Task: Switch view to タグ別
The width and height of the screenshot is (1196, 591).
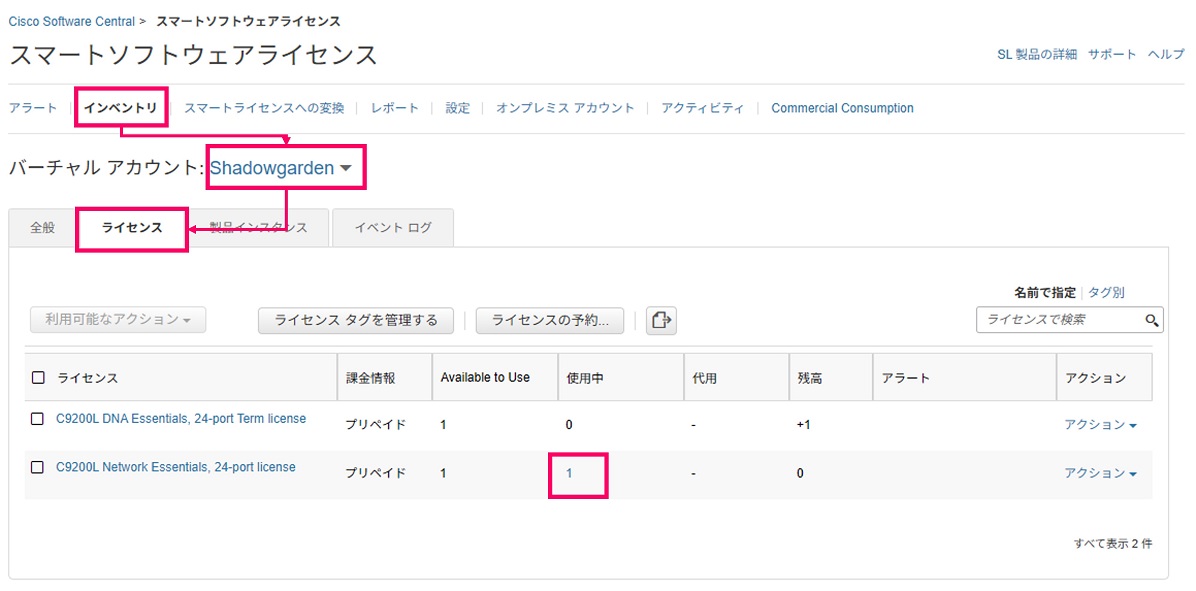Action: coord(1106,292)
